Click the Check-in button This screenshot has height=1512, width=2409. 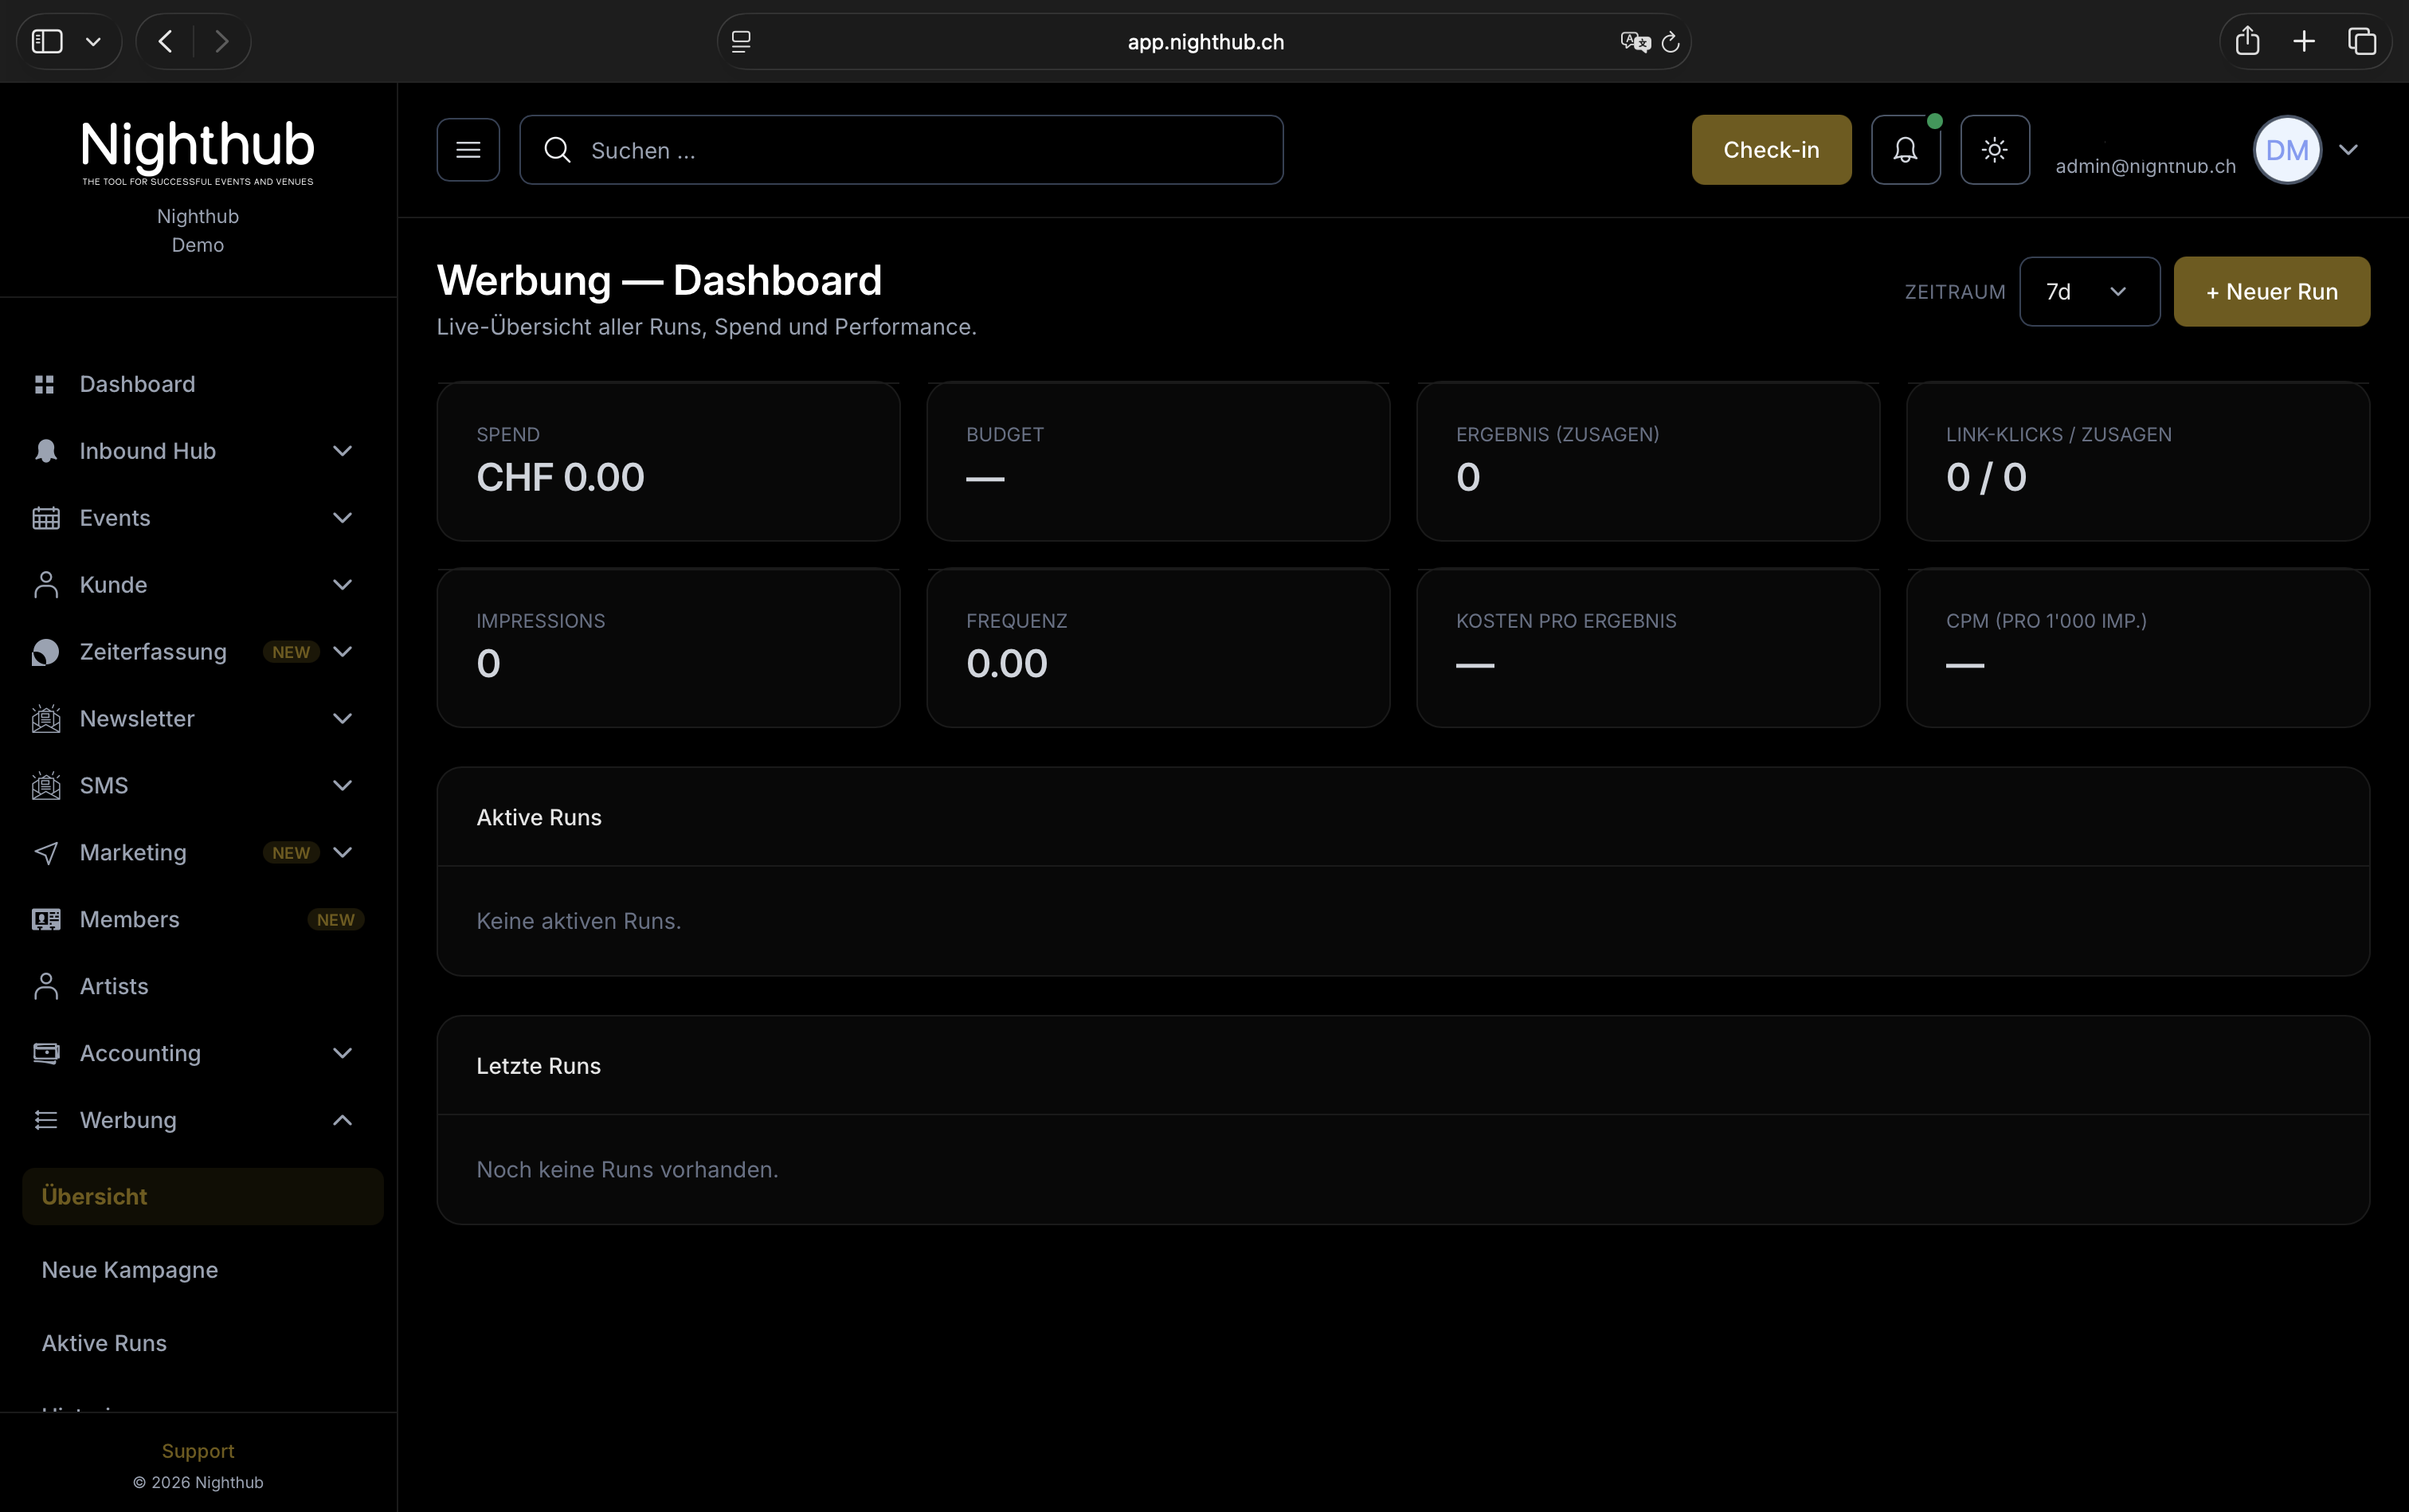1771,150
